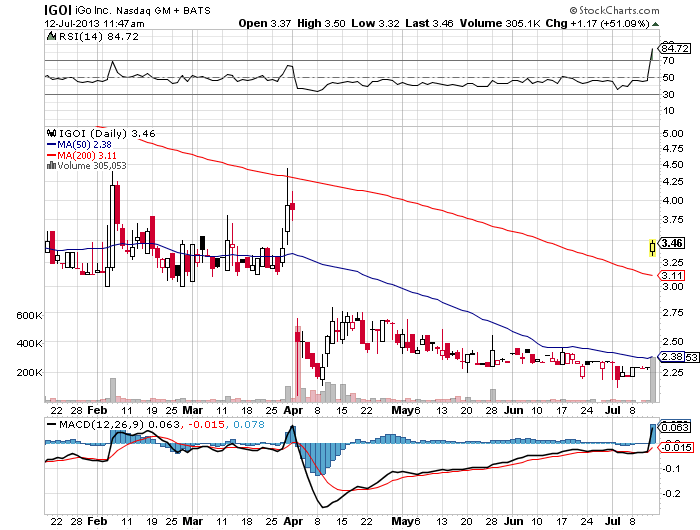Screen dimensions: 700x530
Task: Click the 4.50 price axis label
Action: [x=672, y=165]
